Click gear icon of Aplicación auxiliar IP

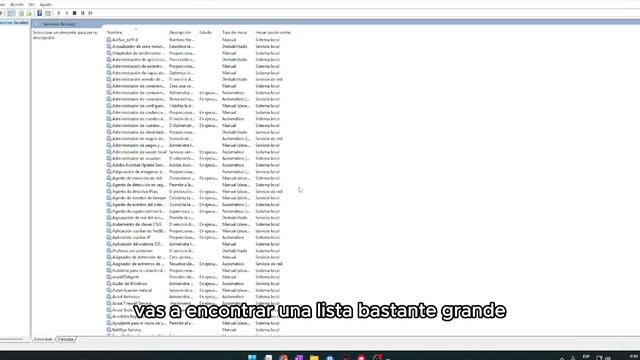(109, 238)
